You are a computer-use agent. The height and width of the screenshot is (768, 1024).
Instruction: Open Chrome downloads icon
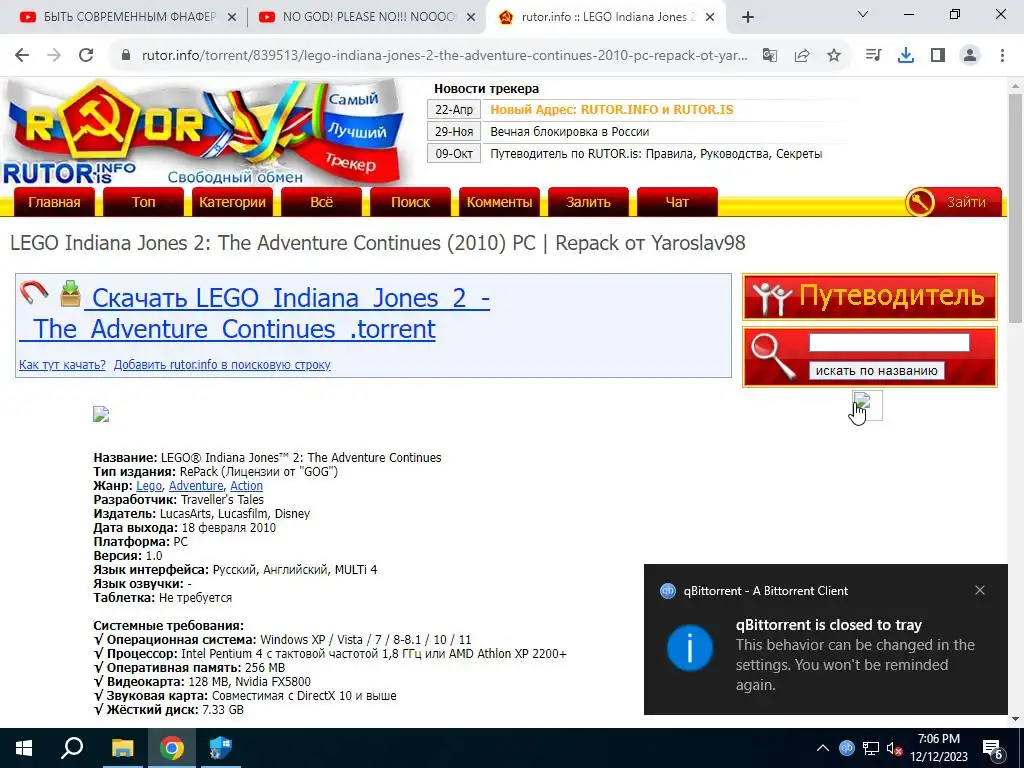[906, 56]
